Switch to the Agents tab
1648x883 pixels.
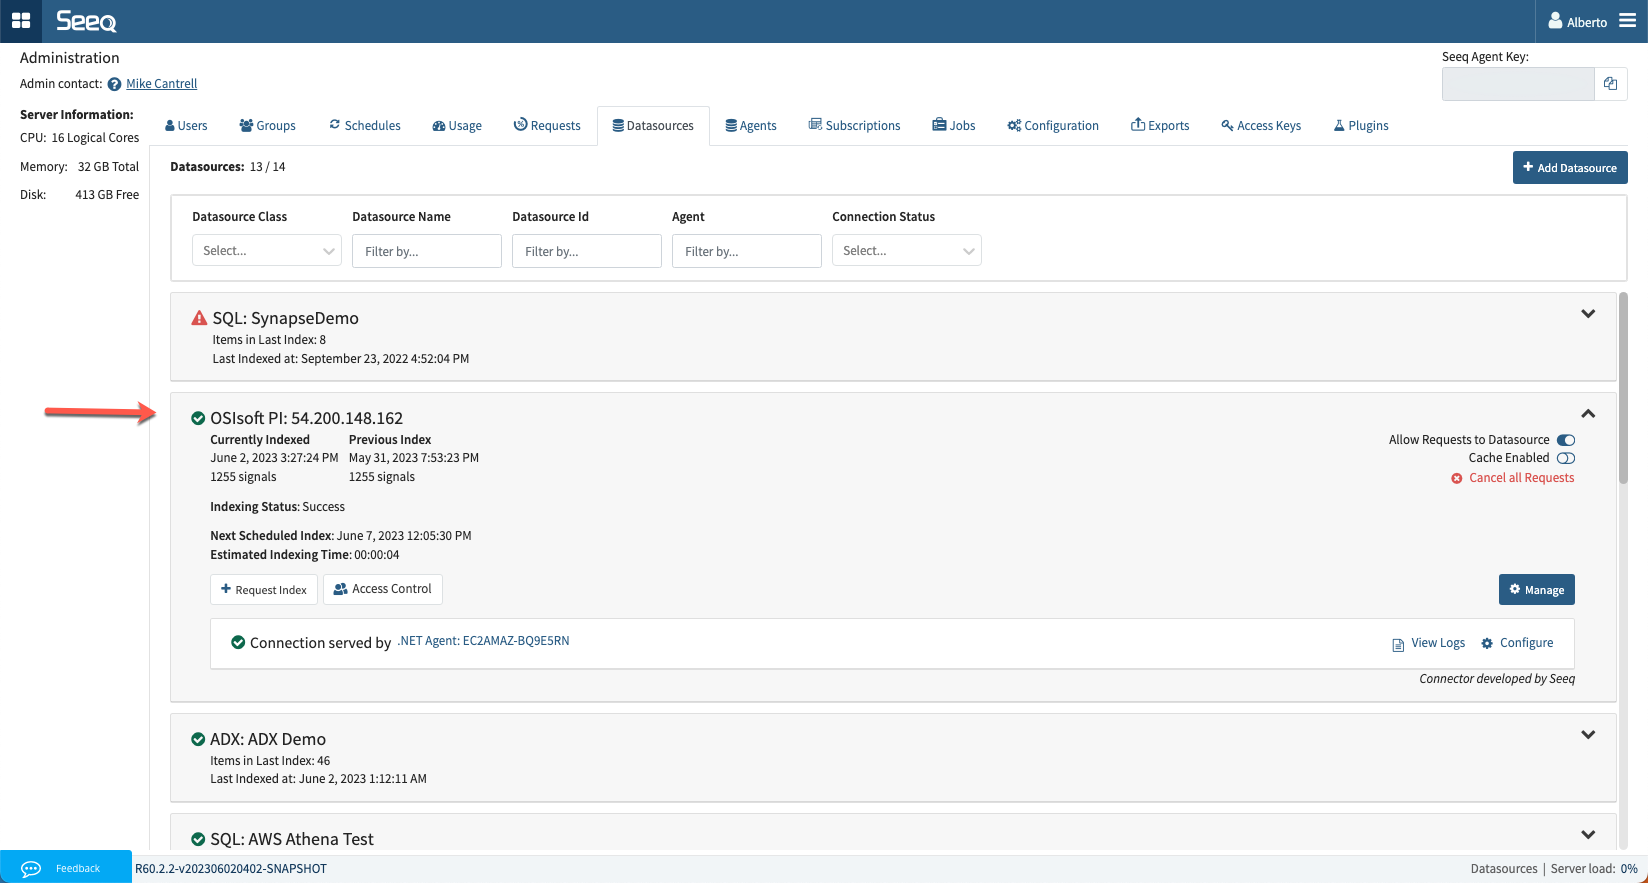pyautogui.click(x=751, y=126)
